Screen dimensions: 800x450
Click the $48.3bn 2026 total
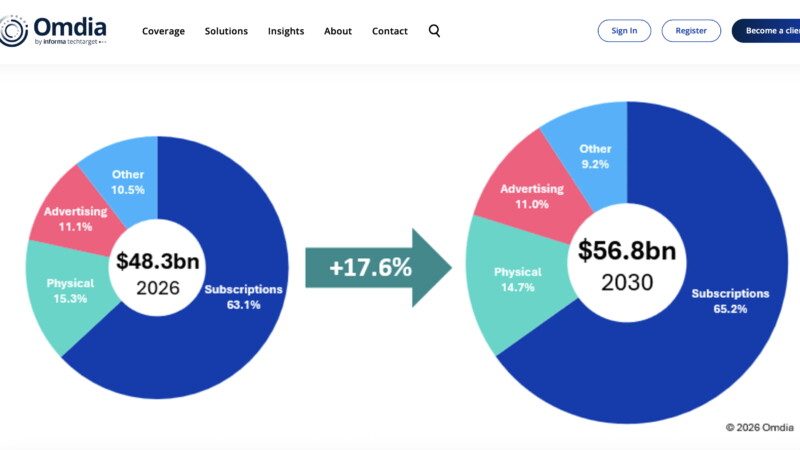[x=158, y=272]
